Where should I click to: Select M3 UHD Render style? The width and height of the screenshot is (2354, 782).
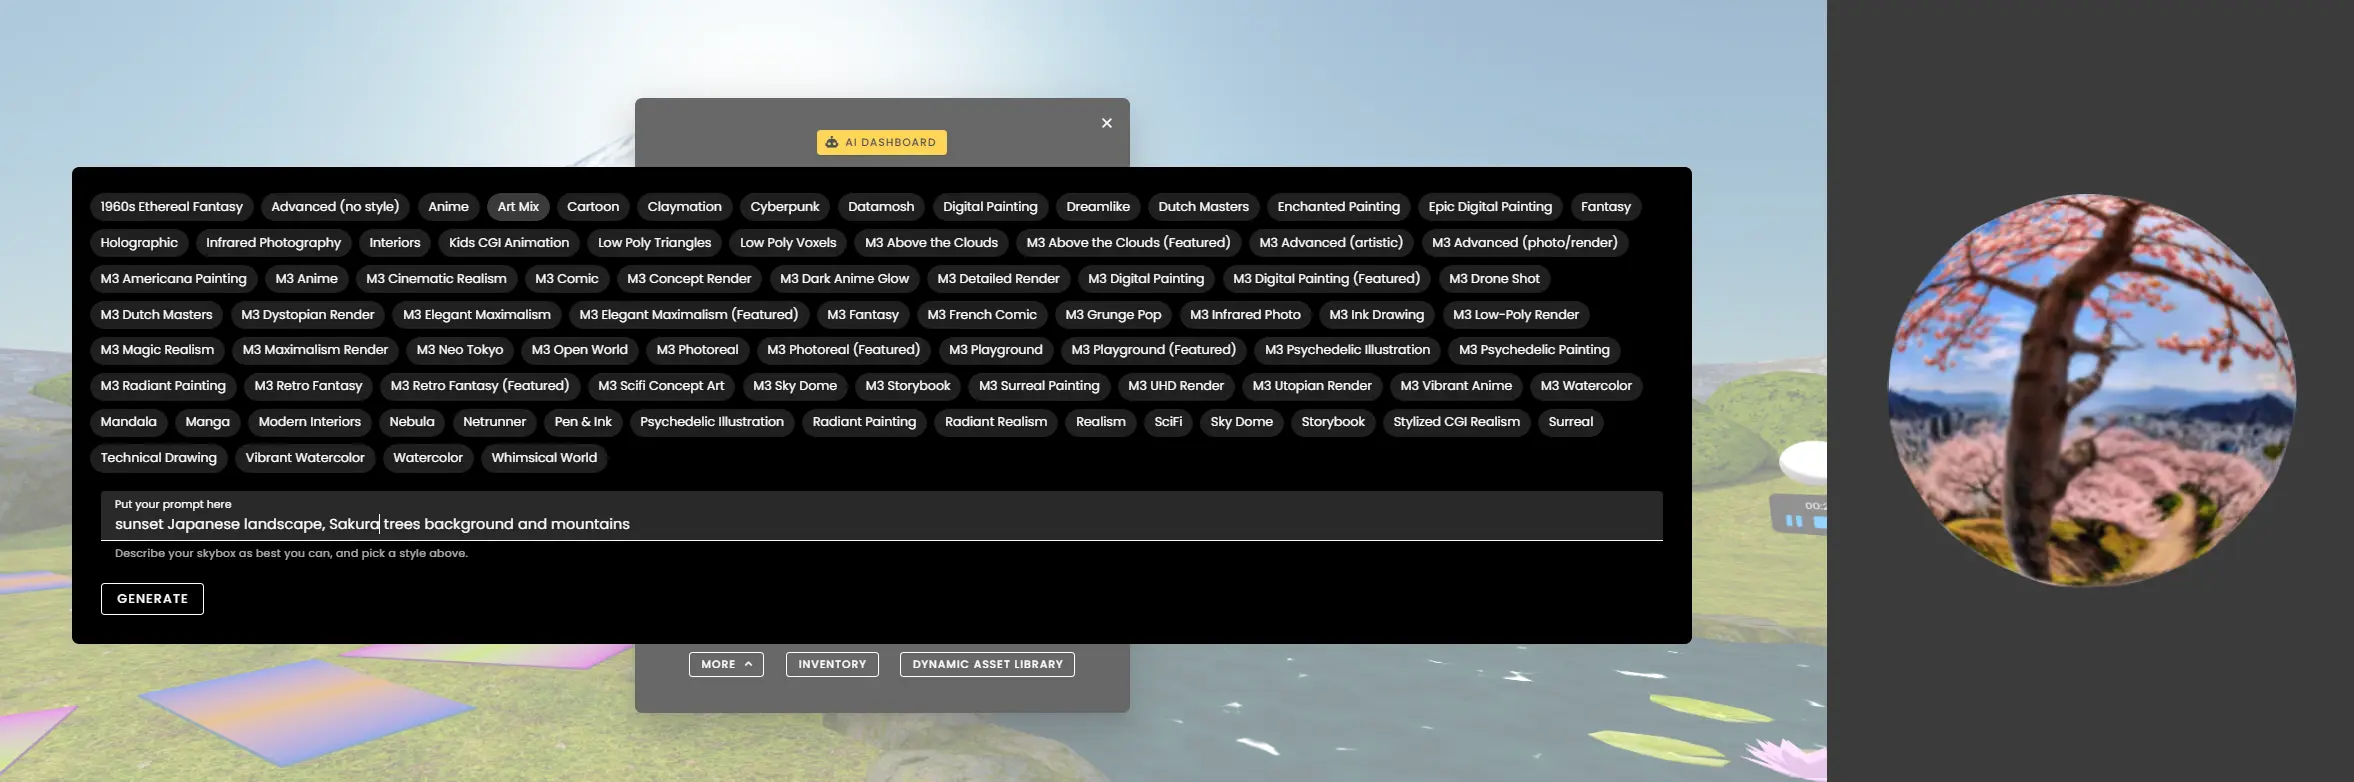(x=1176, y=386)
